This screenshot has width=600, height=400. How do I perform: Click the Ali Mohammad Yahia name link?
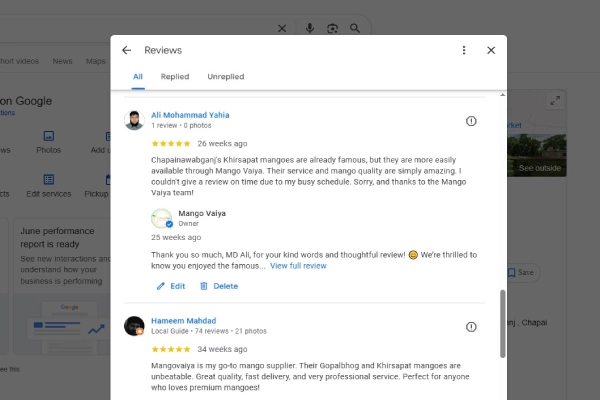click(x=191, y=114)
